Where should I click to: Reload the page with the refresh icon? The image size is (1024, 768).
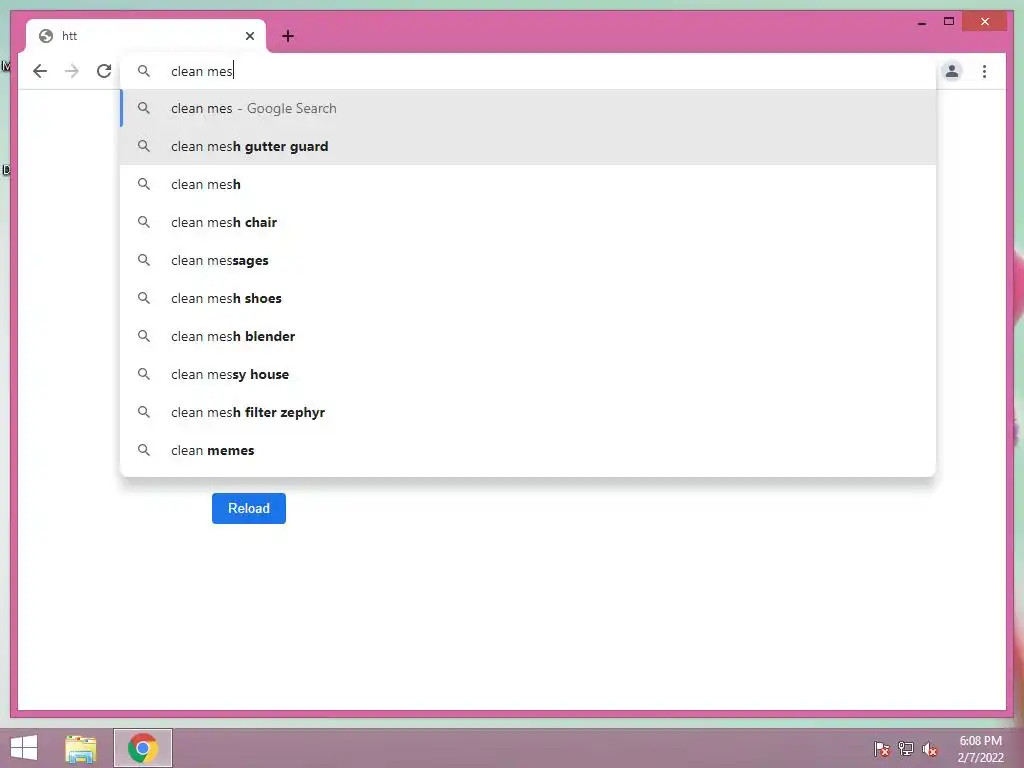[104, 71]
